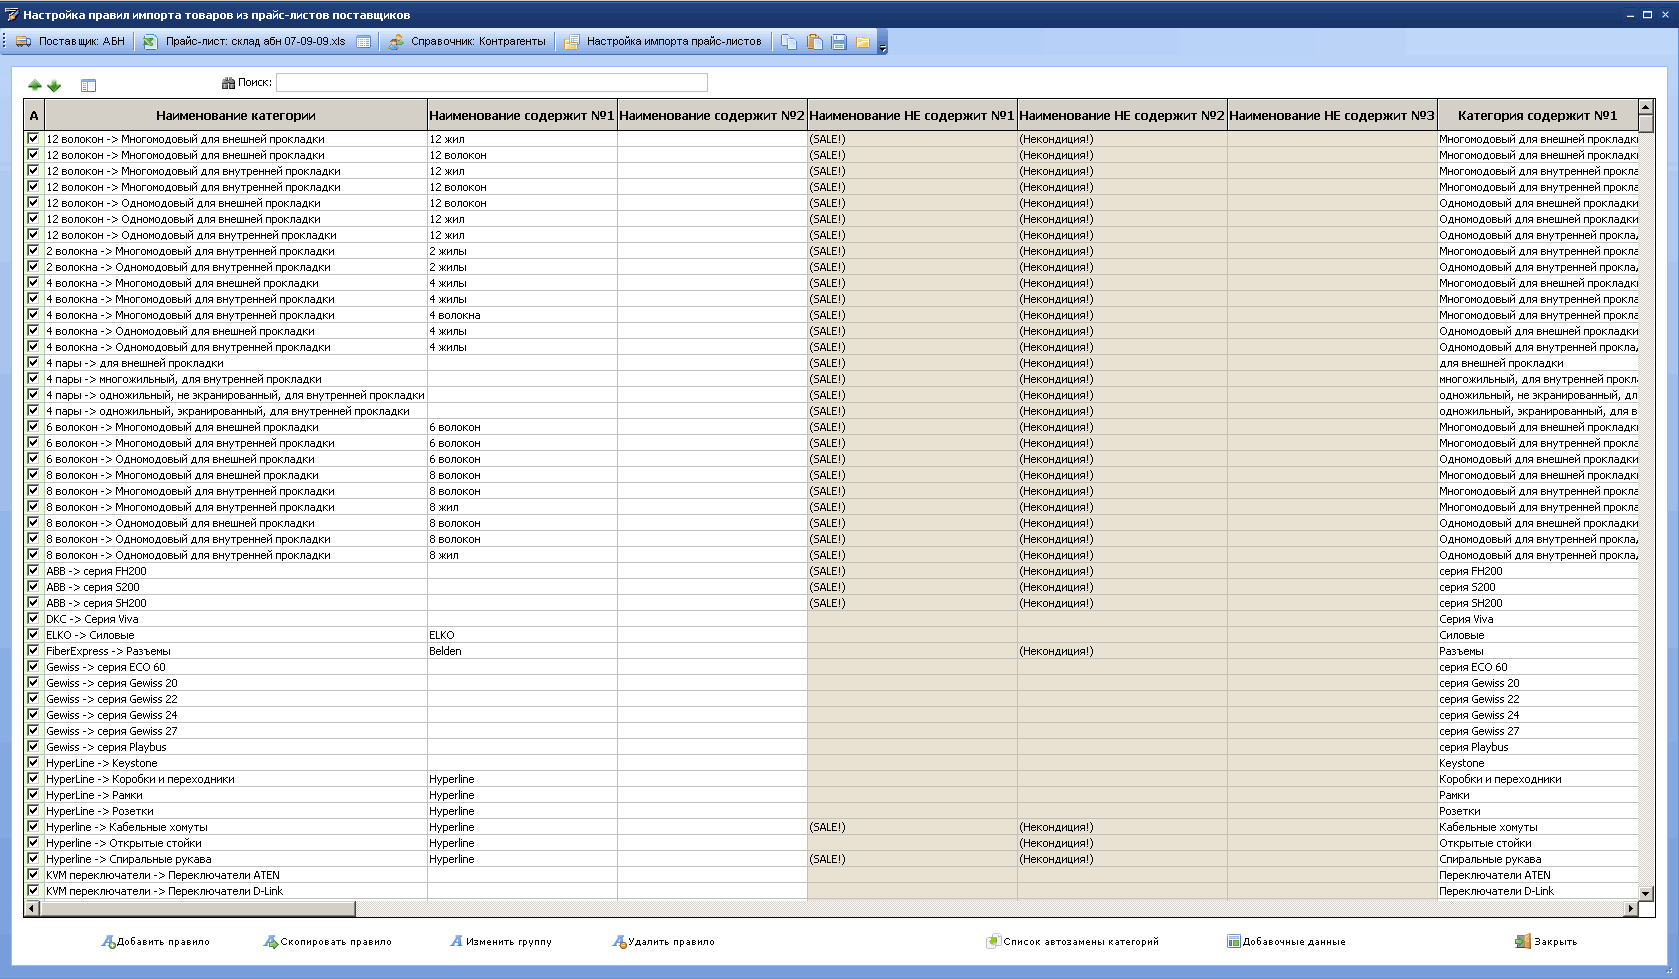Toggle checkbox for Gewiss -> серия ECO 60
Image resolution: width=1679 pixels, height=979 pixels.
33,666
